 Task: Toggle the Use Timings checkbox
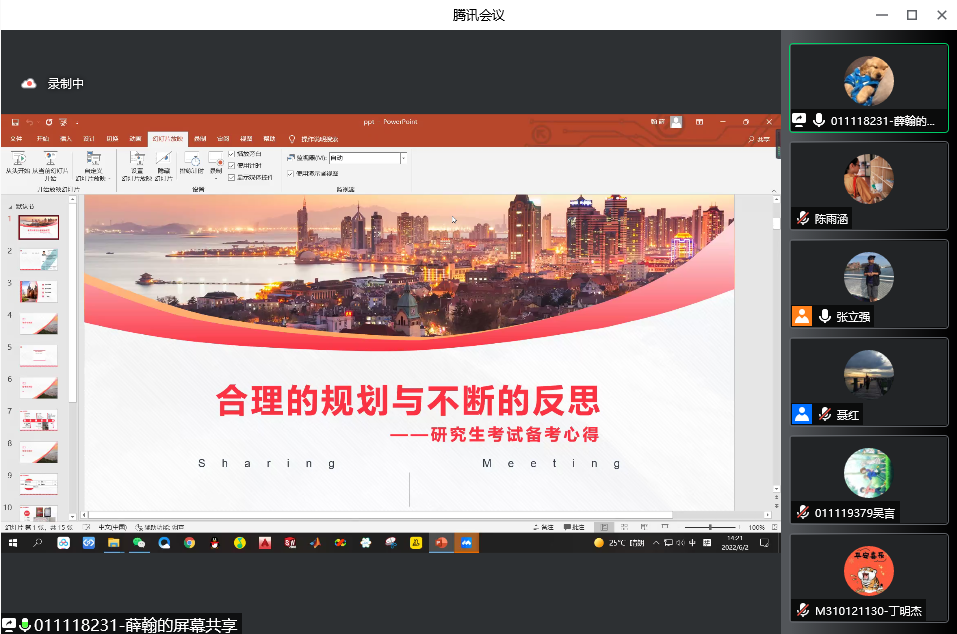point(232,165)
